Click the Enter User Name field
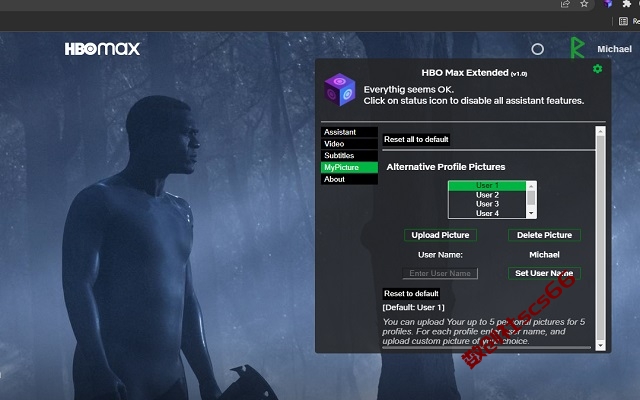The height and width of the screenshot is (400, 640). (x=440, y=273)
